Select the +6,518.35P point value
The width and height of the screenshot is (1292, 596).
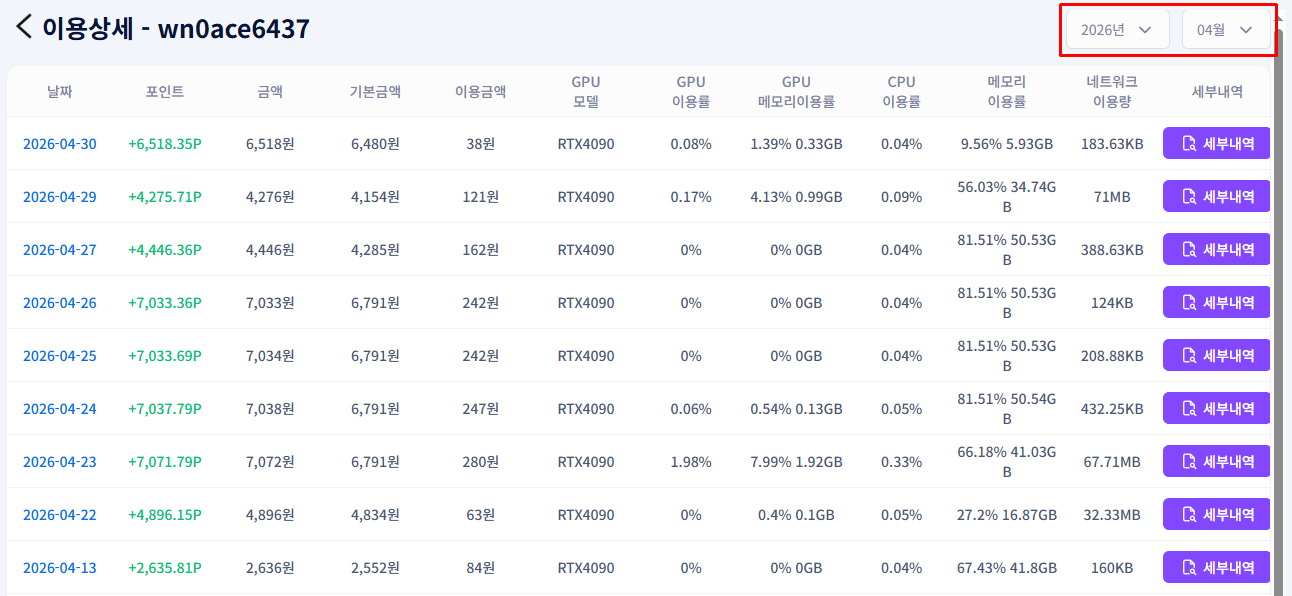point(165,144)
